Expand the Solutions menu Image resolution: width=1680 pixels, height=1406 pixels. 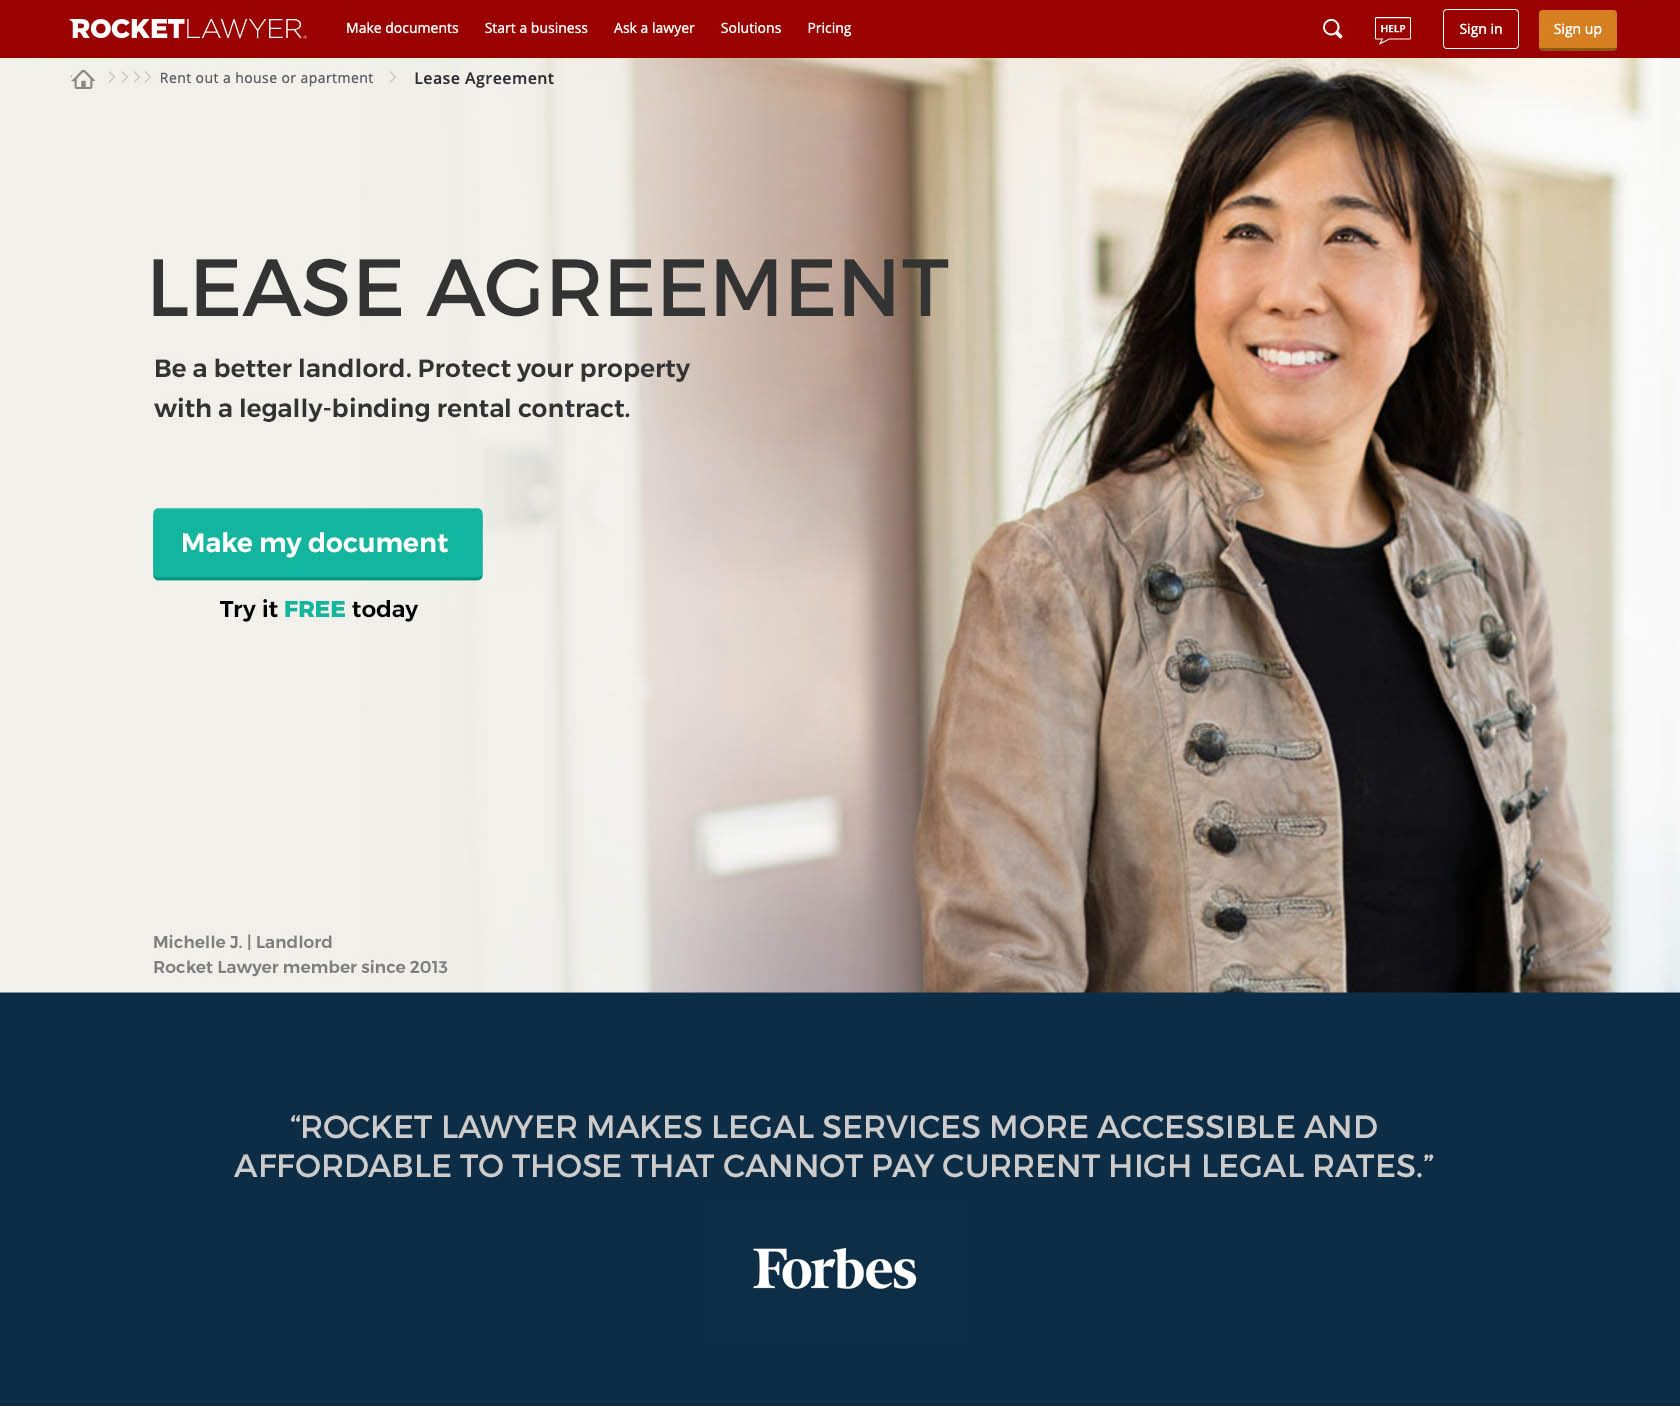tap(751, 28)
